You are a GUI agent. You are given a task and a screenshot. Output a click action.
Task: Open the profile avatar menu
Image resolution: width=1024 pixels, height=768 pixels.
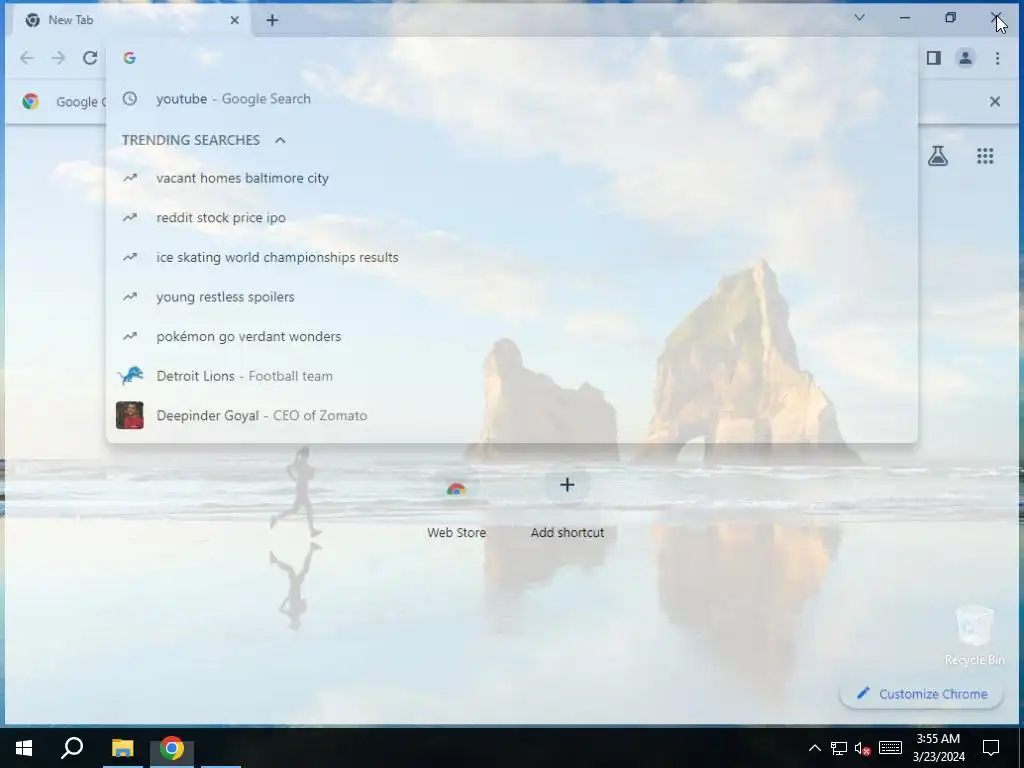[x=965, y=58]
